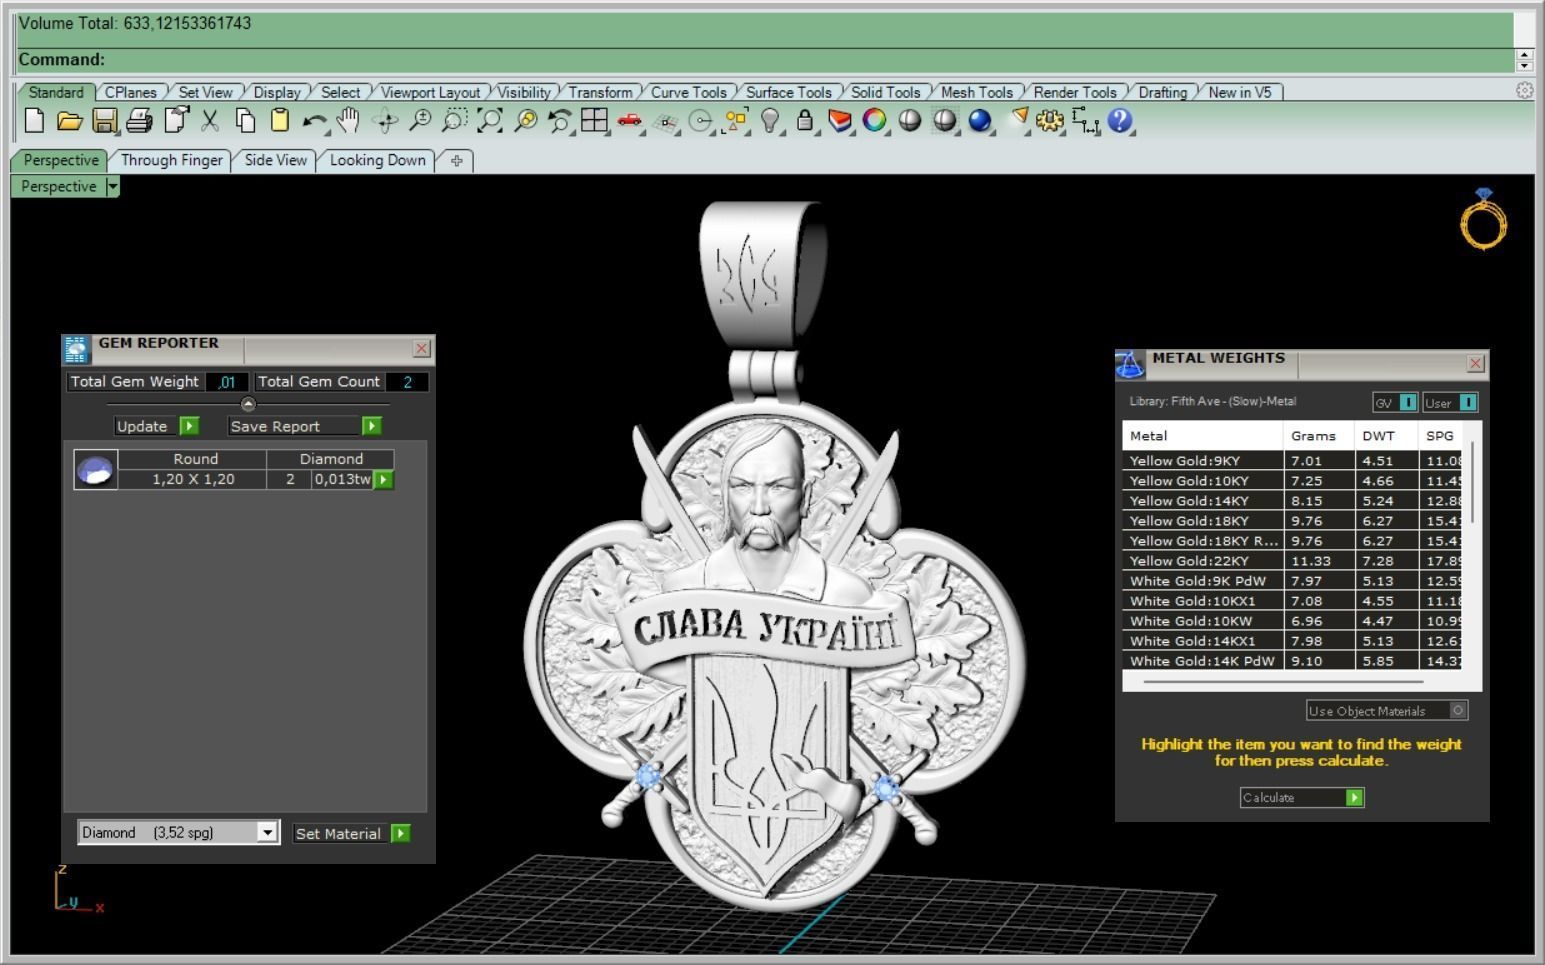Select the Zoom Dynamic magnifier
This screenshot has width=1545, height=965.
pyautogui.click(x=420, y=121)
